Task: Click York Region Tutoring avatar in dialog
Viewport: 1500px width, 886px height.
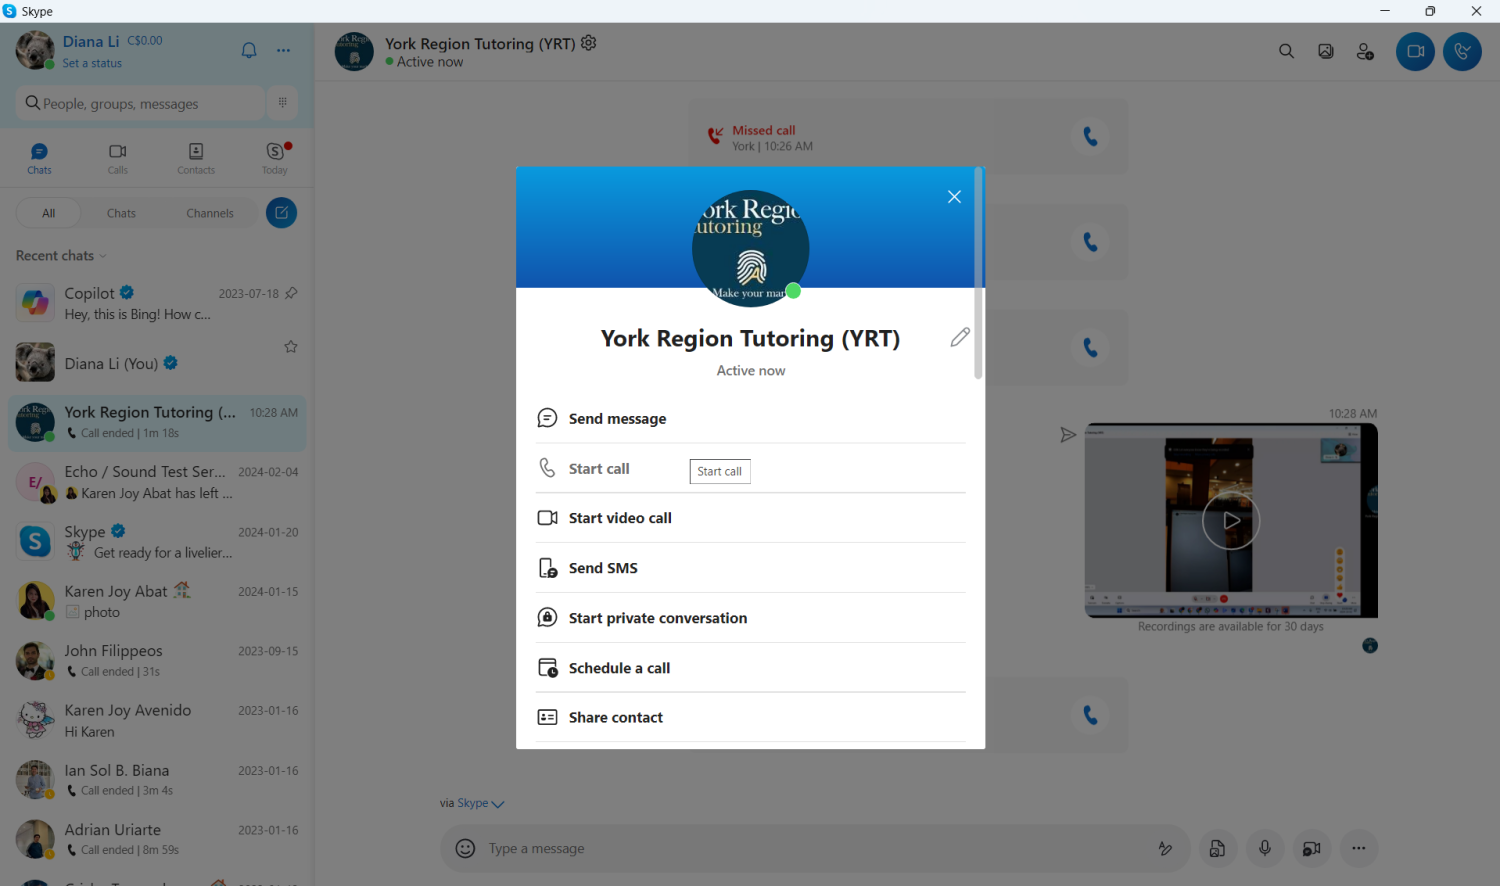Action: click(x=750, y=248)
